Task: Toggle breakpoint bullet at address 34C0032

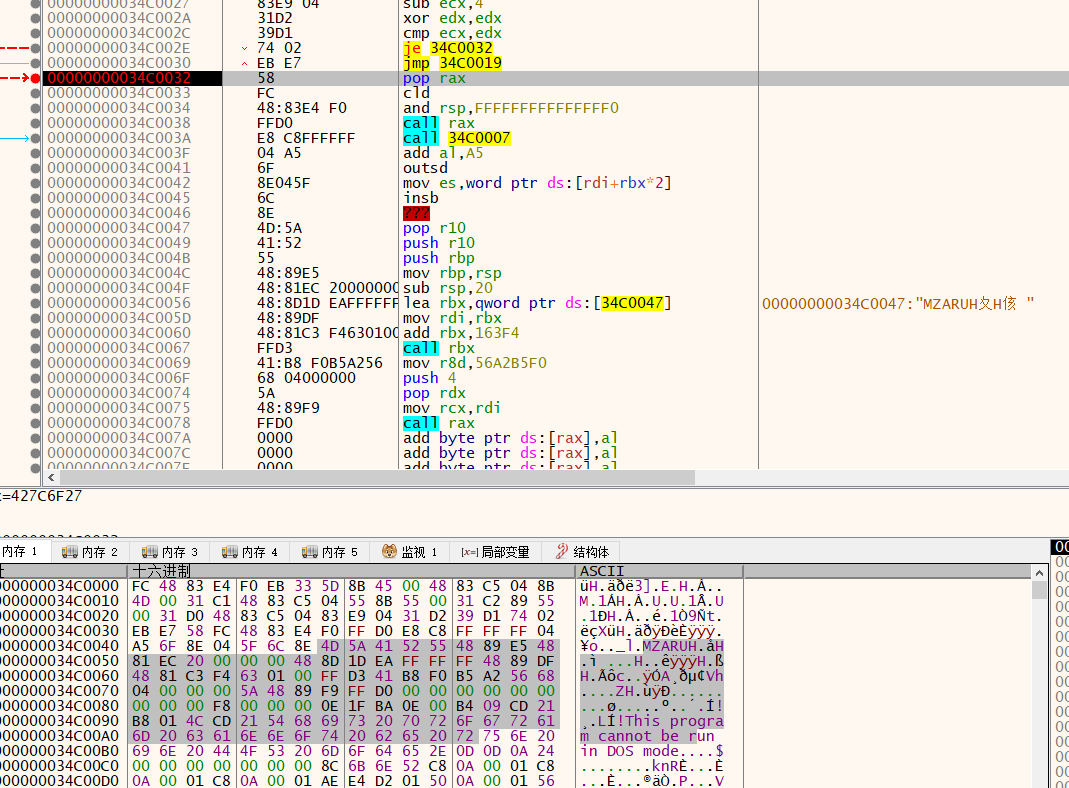Action: pyautogui.click(x=35, y=78)
